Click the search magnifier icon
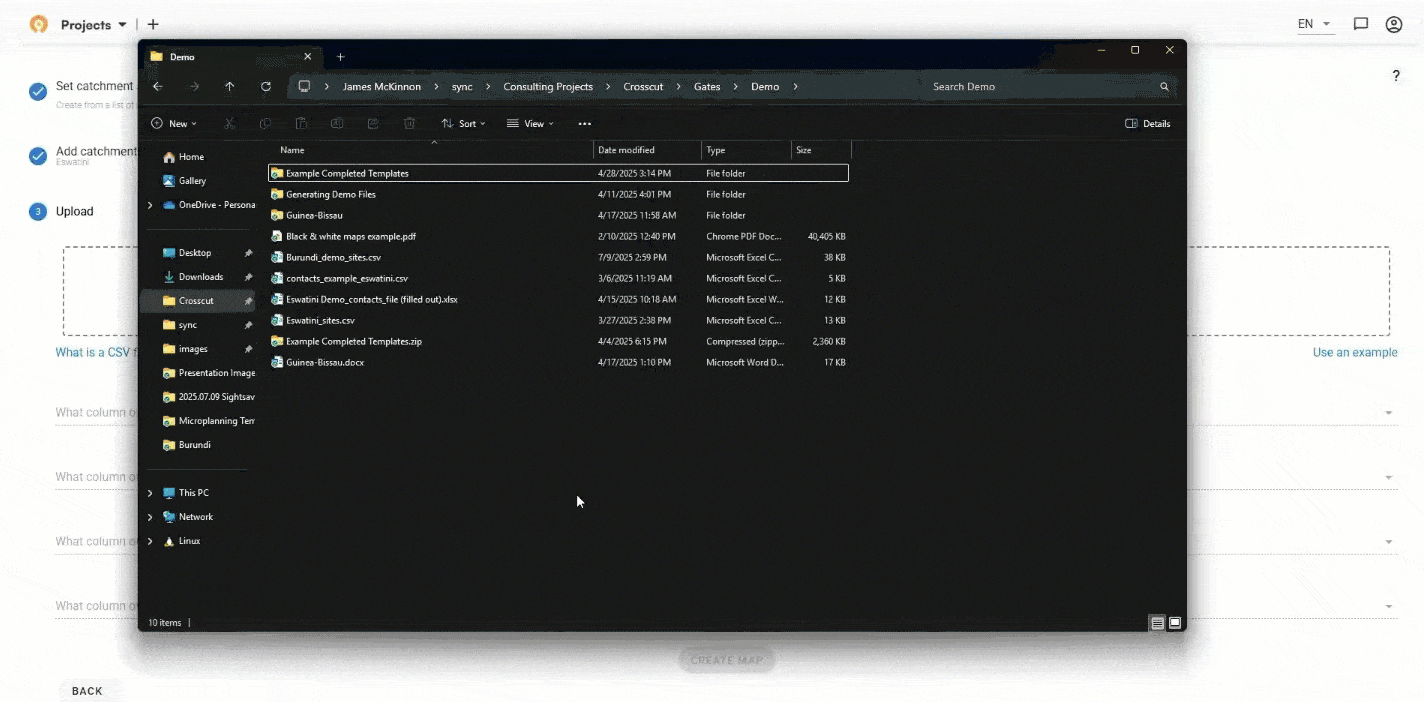Viewport: 1424px width, 702px height. point(1164,87)
